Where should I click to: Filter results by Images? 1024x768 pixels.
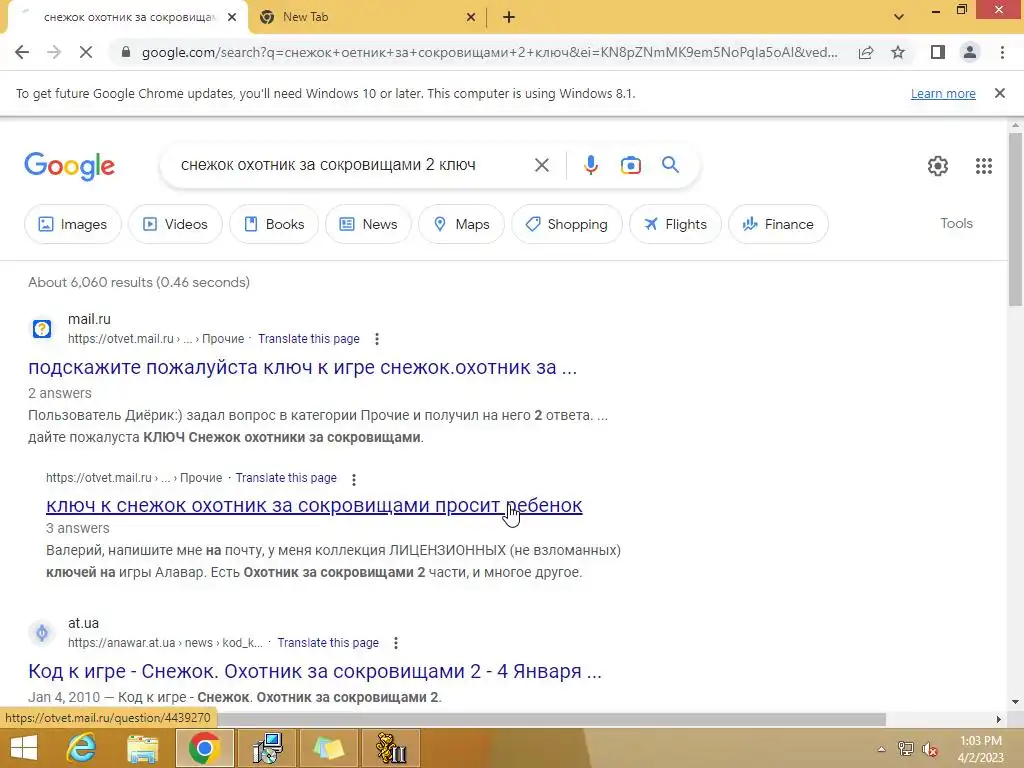tap(72, 224)
